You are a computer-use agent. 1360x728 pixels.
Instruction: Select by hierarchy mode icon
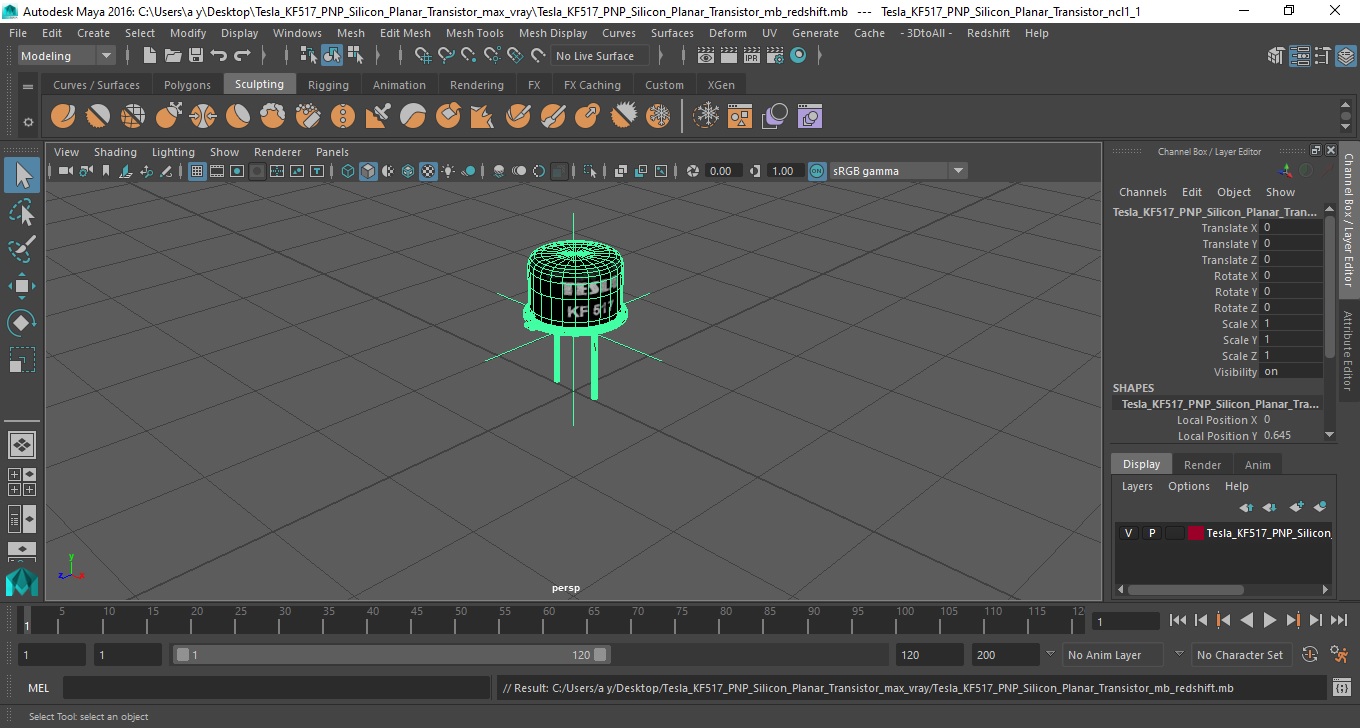(x=309, y=56)
